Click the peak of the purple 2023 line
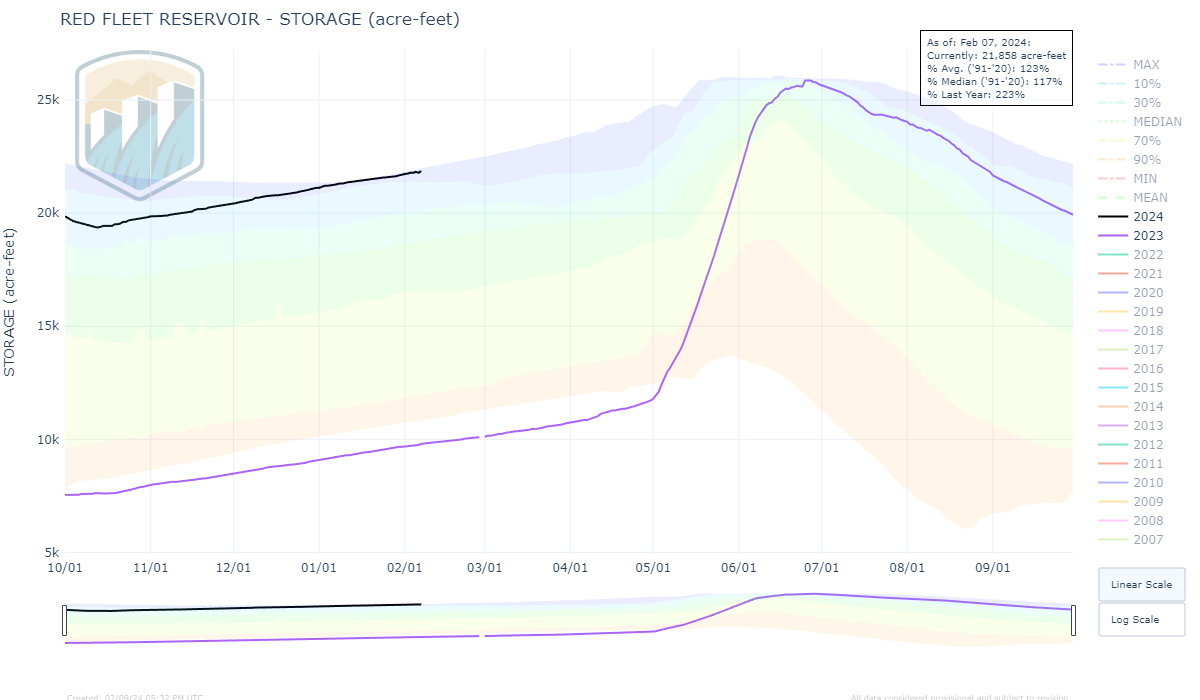The width and height of the screenshot is (1200, 700). 806,80
